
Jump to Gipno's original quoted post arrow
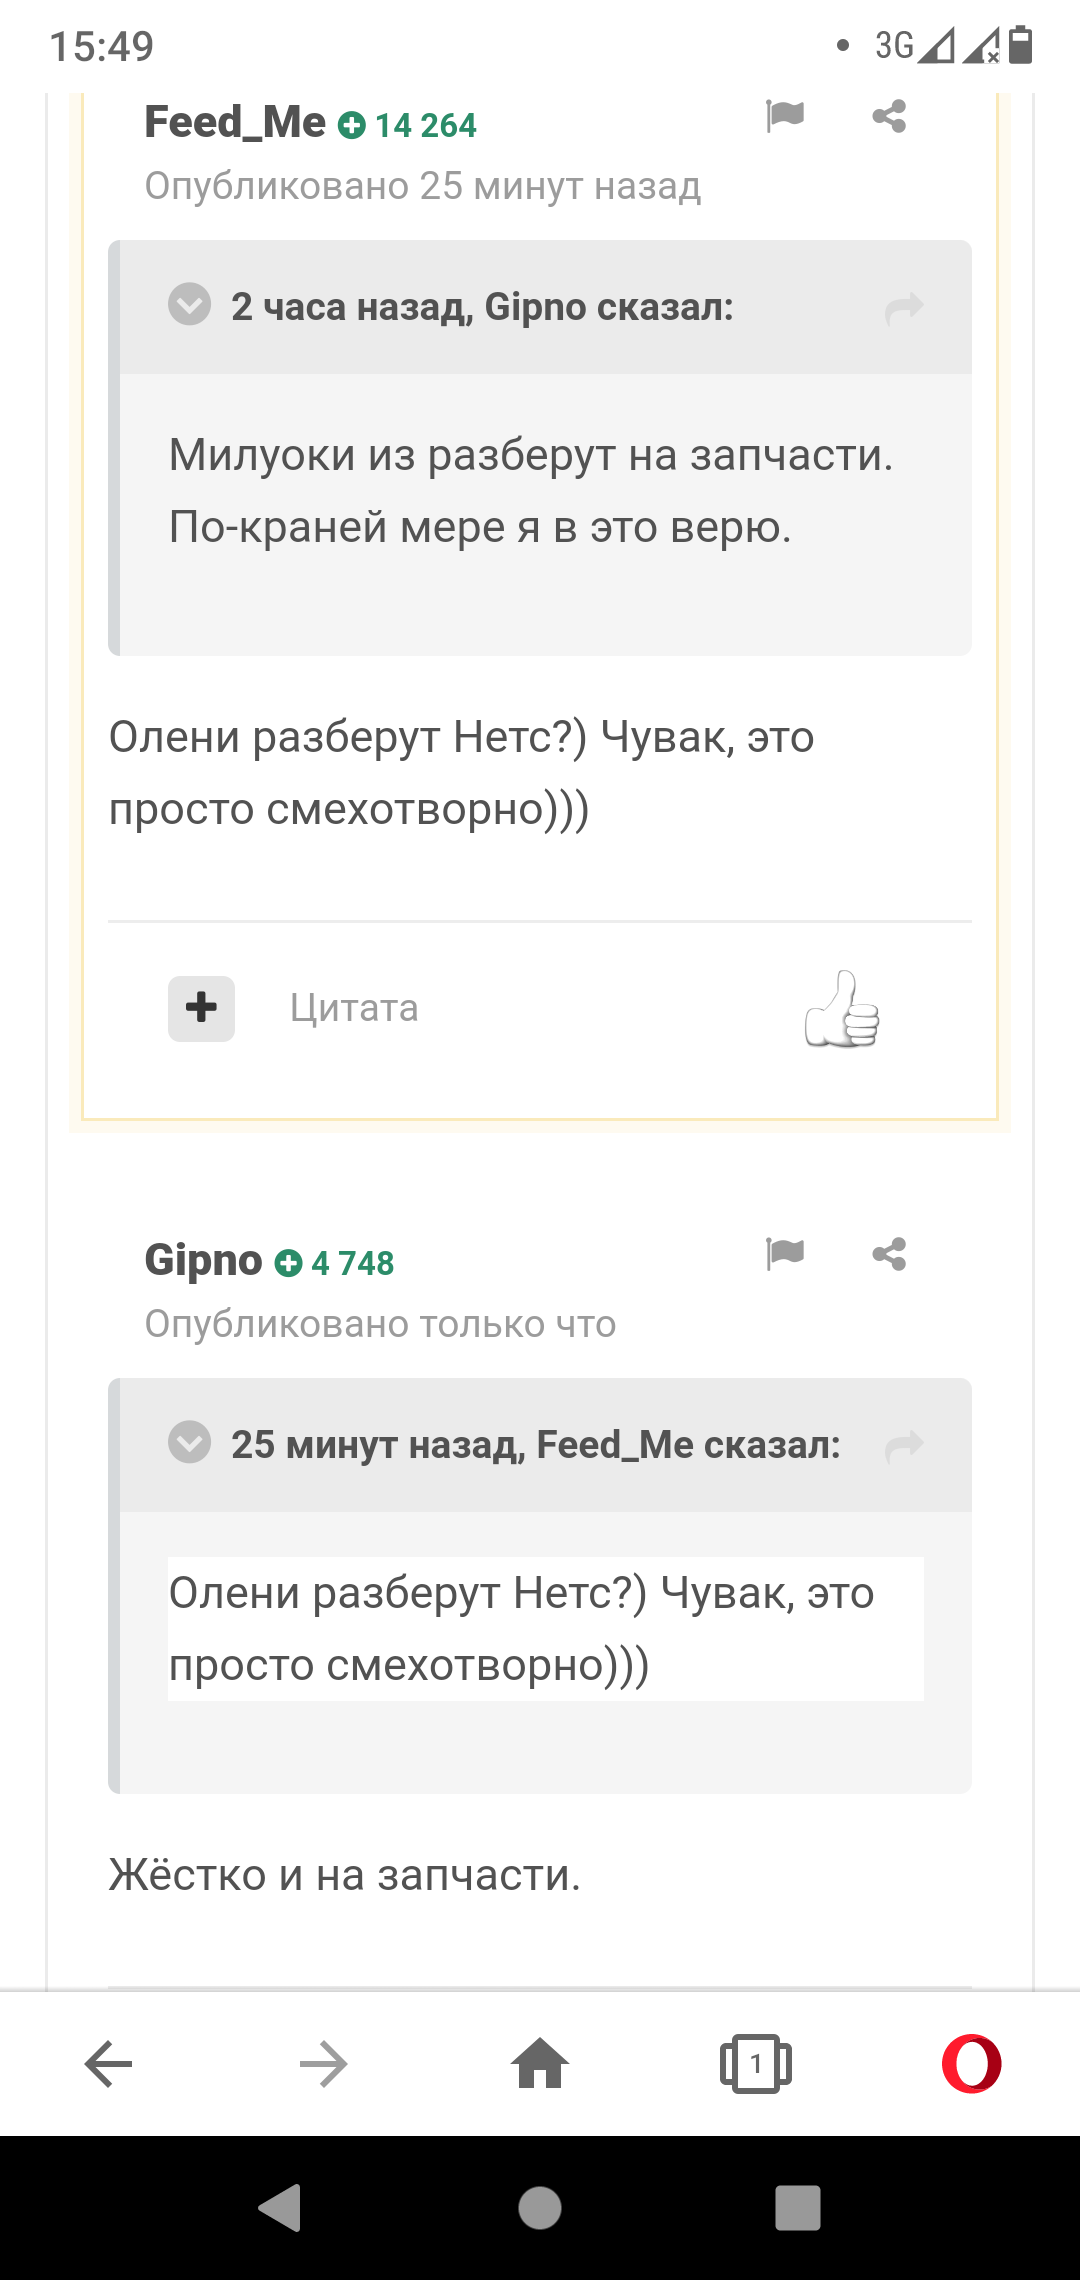[904, 307]
